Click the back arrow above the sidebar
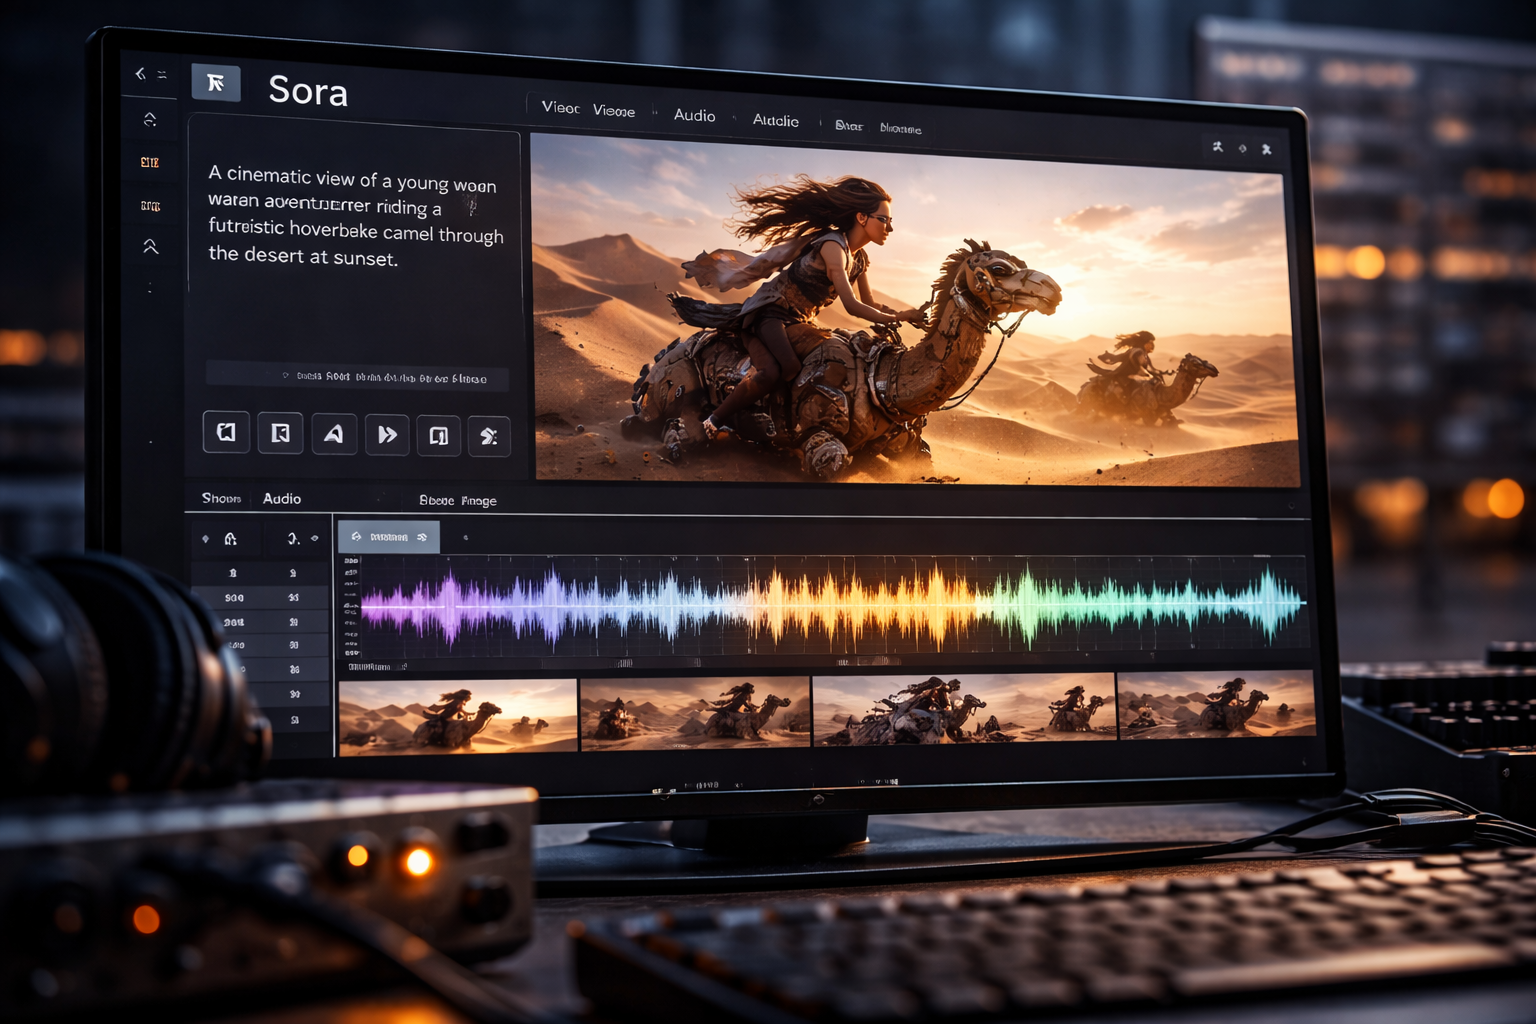The height and width of the screenshot is (1024, 1536). coord(140,73)
